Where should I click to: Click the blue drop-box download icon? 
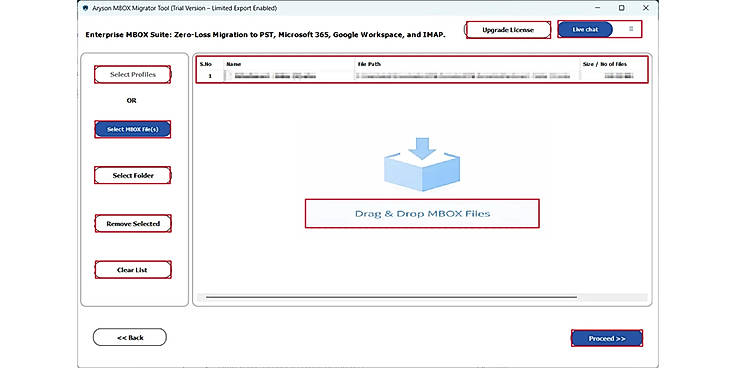[422, 164]
